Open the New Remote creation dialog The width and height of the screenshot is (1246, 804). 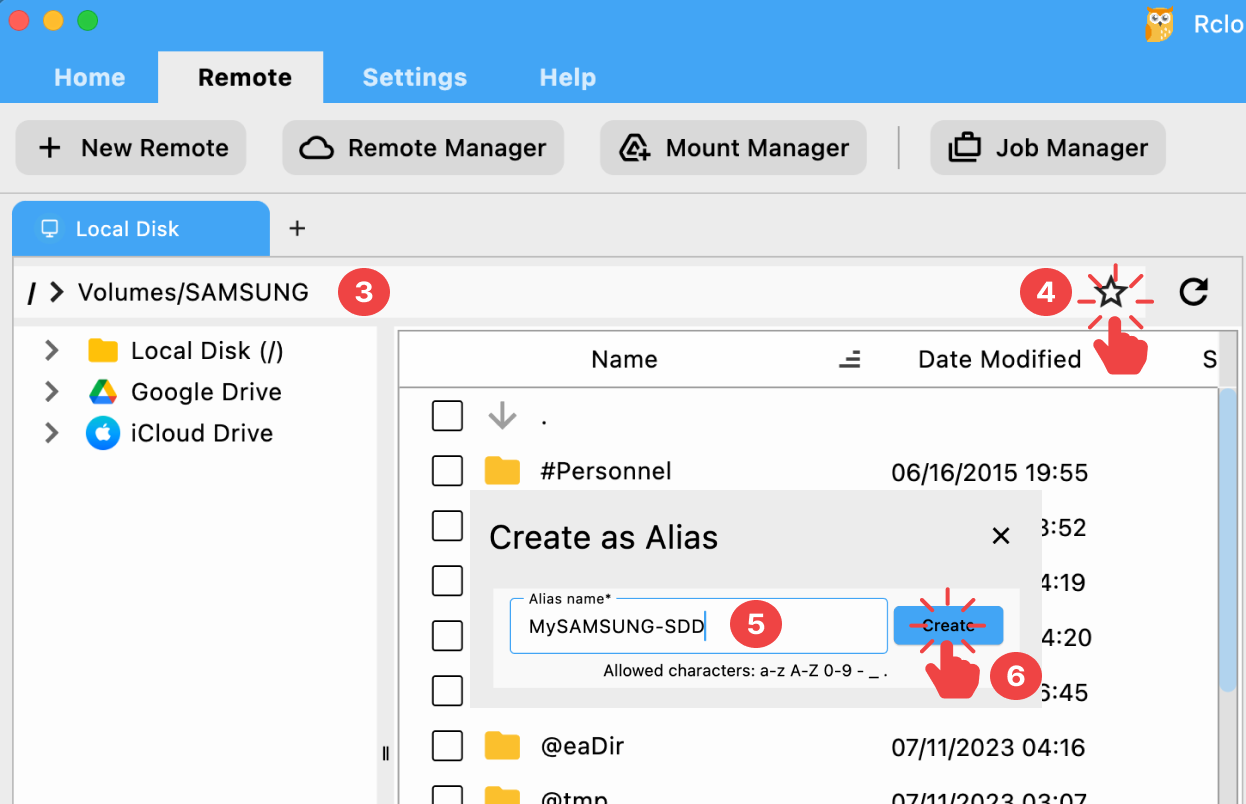(x=130, y=147)
